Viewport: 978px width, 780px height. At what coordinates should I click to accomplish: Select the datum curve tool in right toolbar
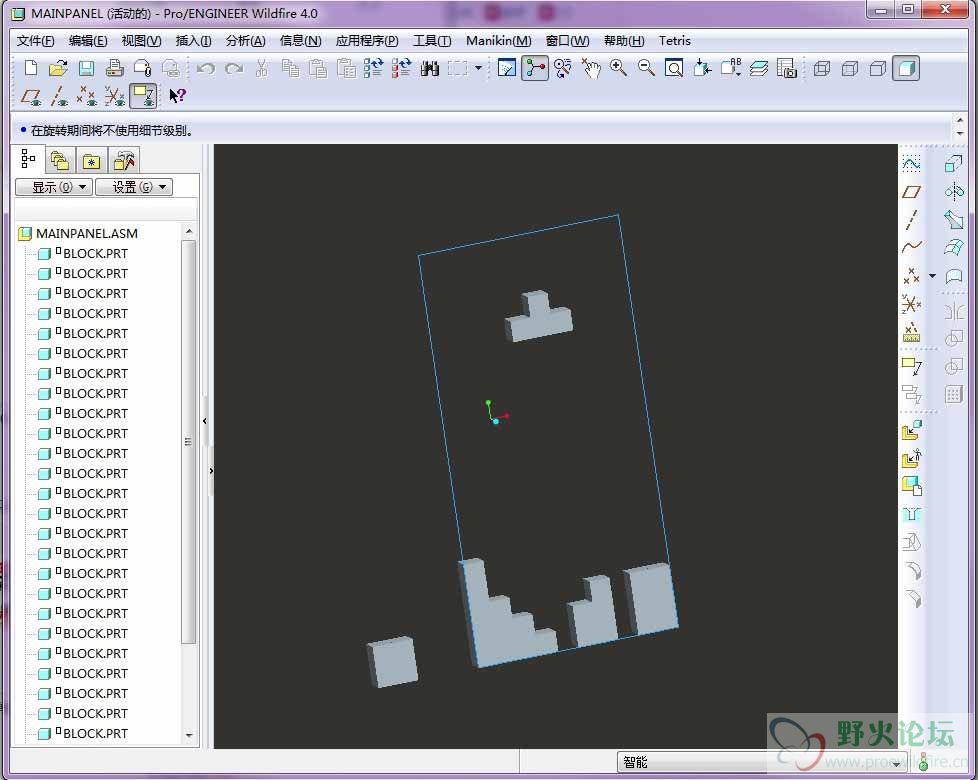point(911,247)
